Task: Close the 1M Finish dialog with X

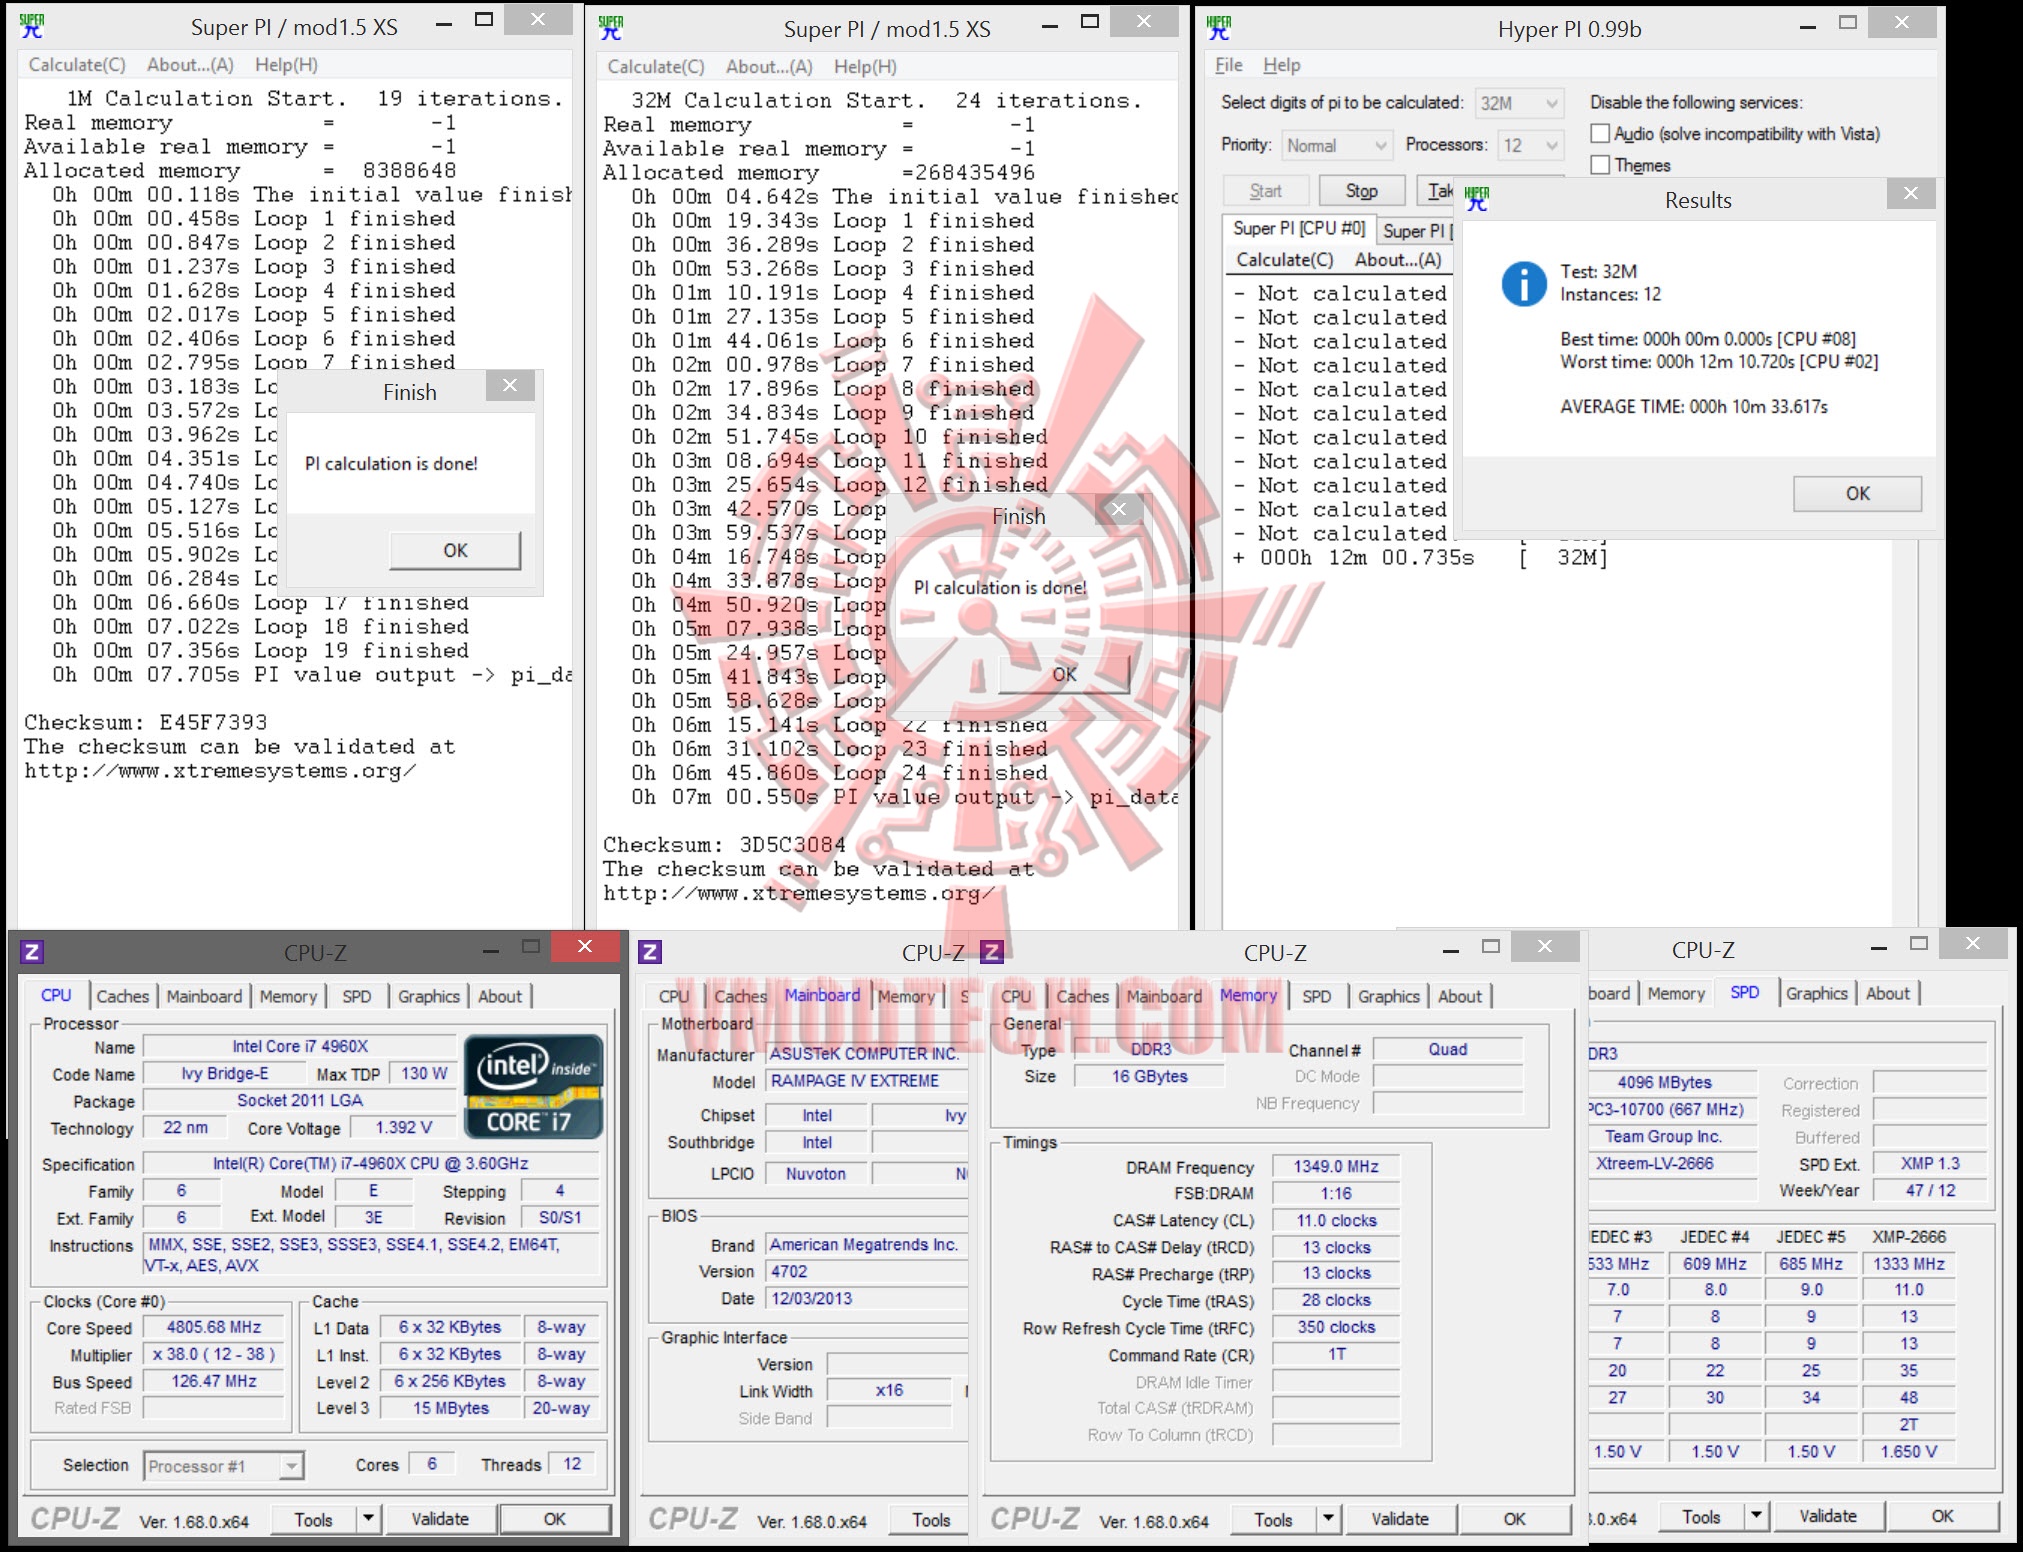Action: 510,386
